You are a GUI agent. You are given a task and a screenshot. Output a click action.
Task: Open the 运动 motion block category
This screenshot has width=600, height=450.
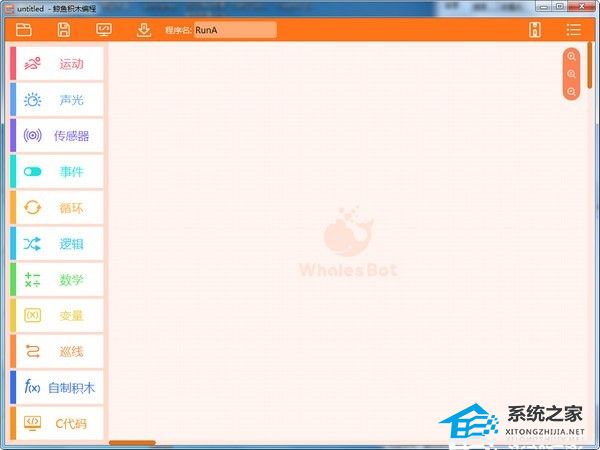(x=57, y=64)
